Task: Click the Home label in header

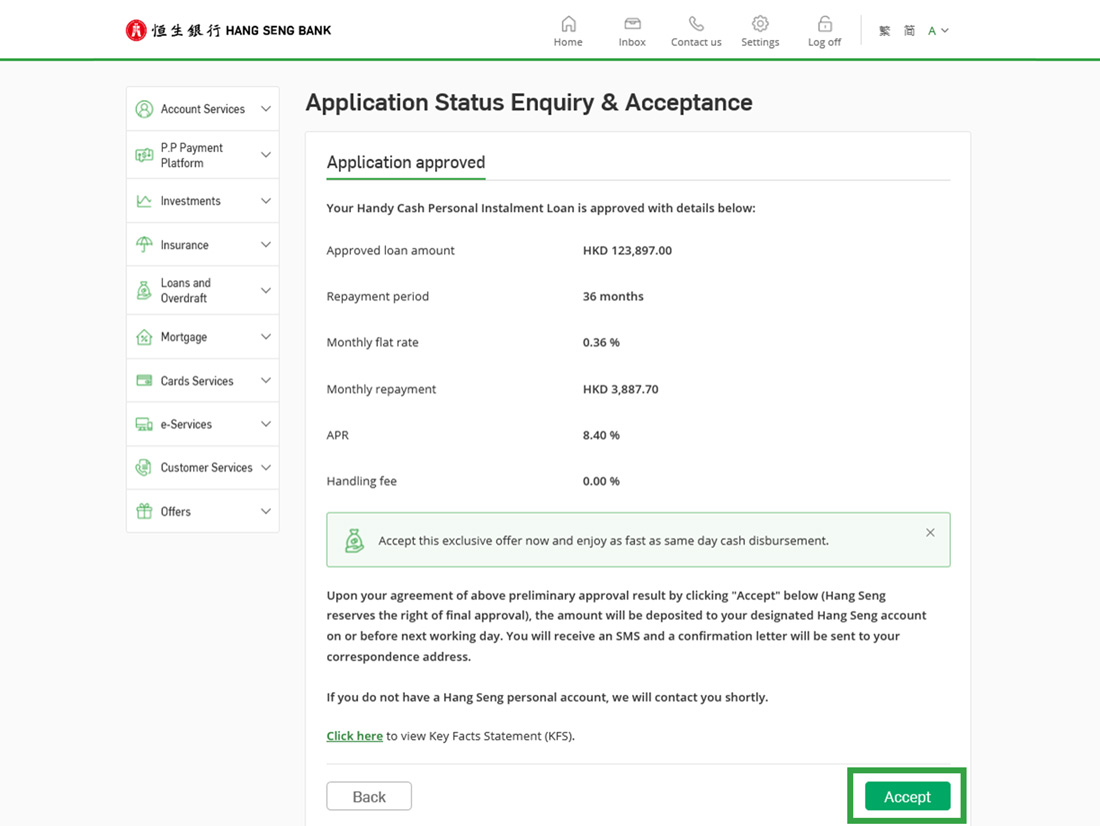Action: (x=568, y=42)
